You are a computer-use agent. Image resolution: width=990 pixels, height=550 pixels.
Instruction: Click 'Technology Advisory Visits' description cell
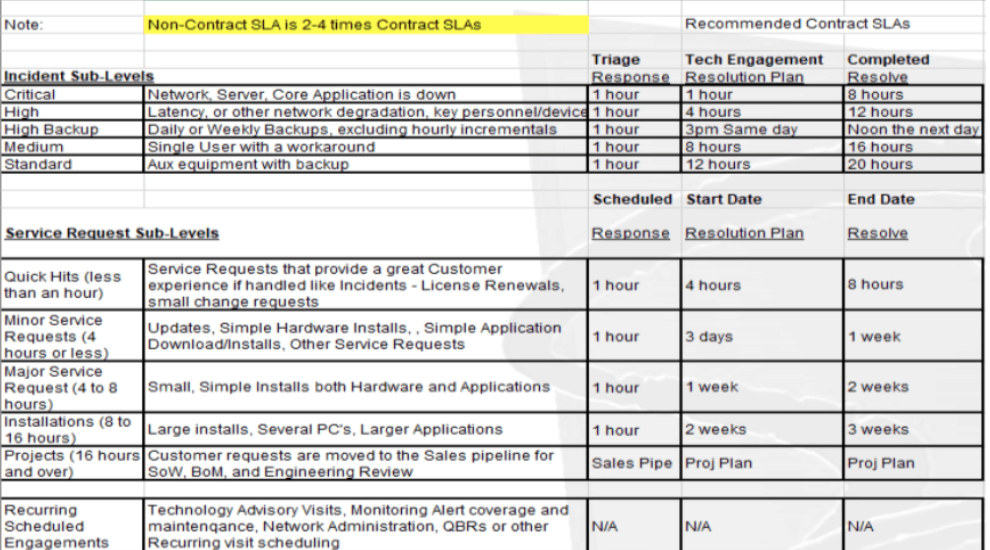click(x=366, y=525)
